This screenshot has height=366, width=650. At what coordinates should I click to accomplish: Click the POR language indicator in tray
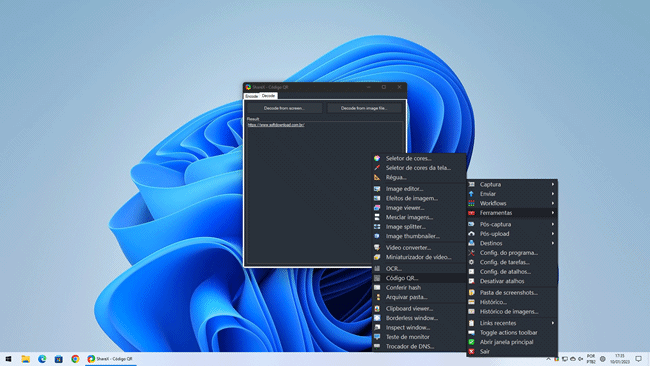[591, 359]
